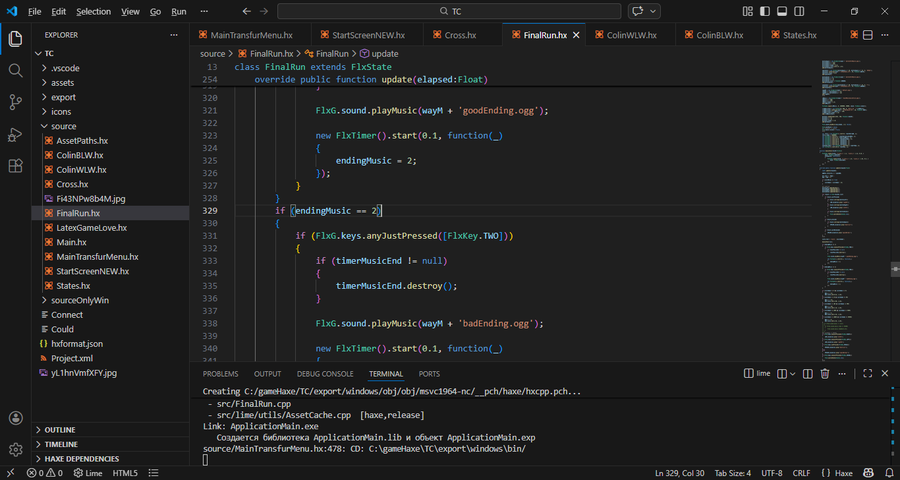Viewport: 900px width, 480px height.
Task: Open the Search view in activity bar
Action: click(x=15, y=70)
